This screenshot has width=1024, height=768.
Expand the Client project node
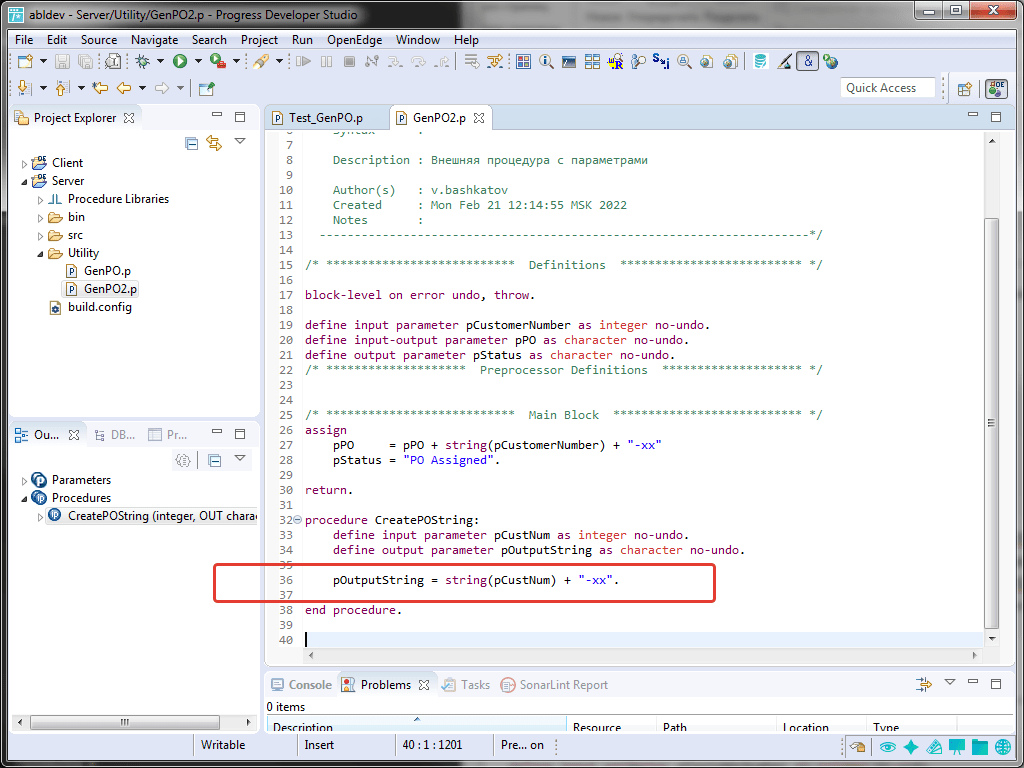point(25,163)
